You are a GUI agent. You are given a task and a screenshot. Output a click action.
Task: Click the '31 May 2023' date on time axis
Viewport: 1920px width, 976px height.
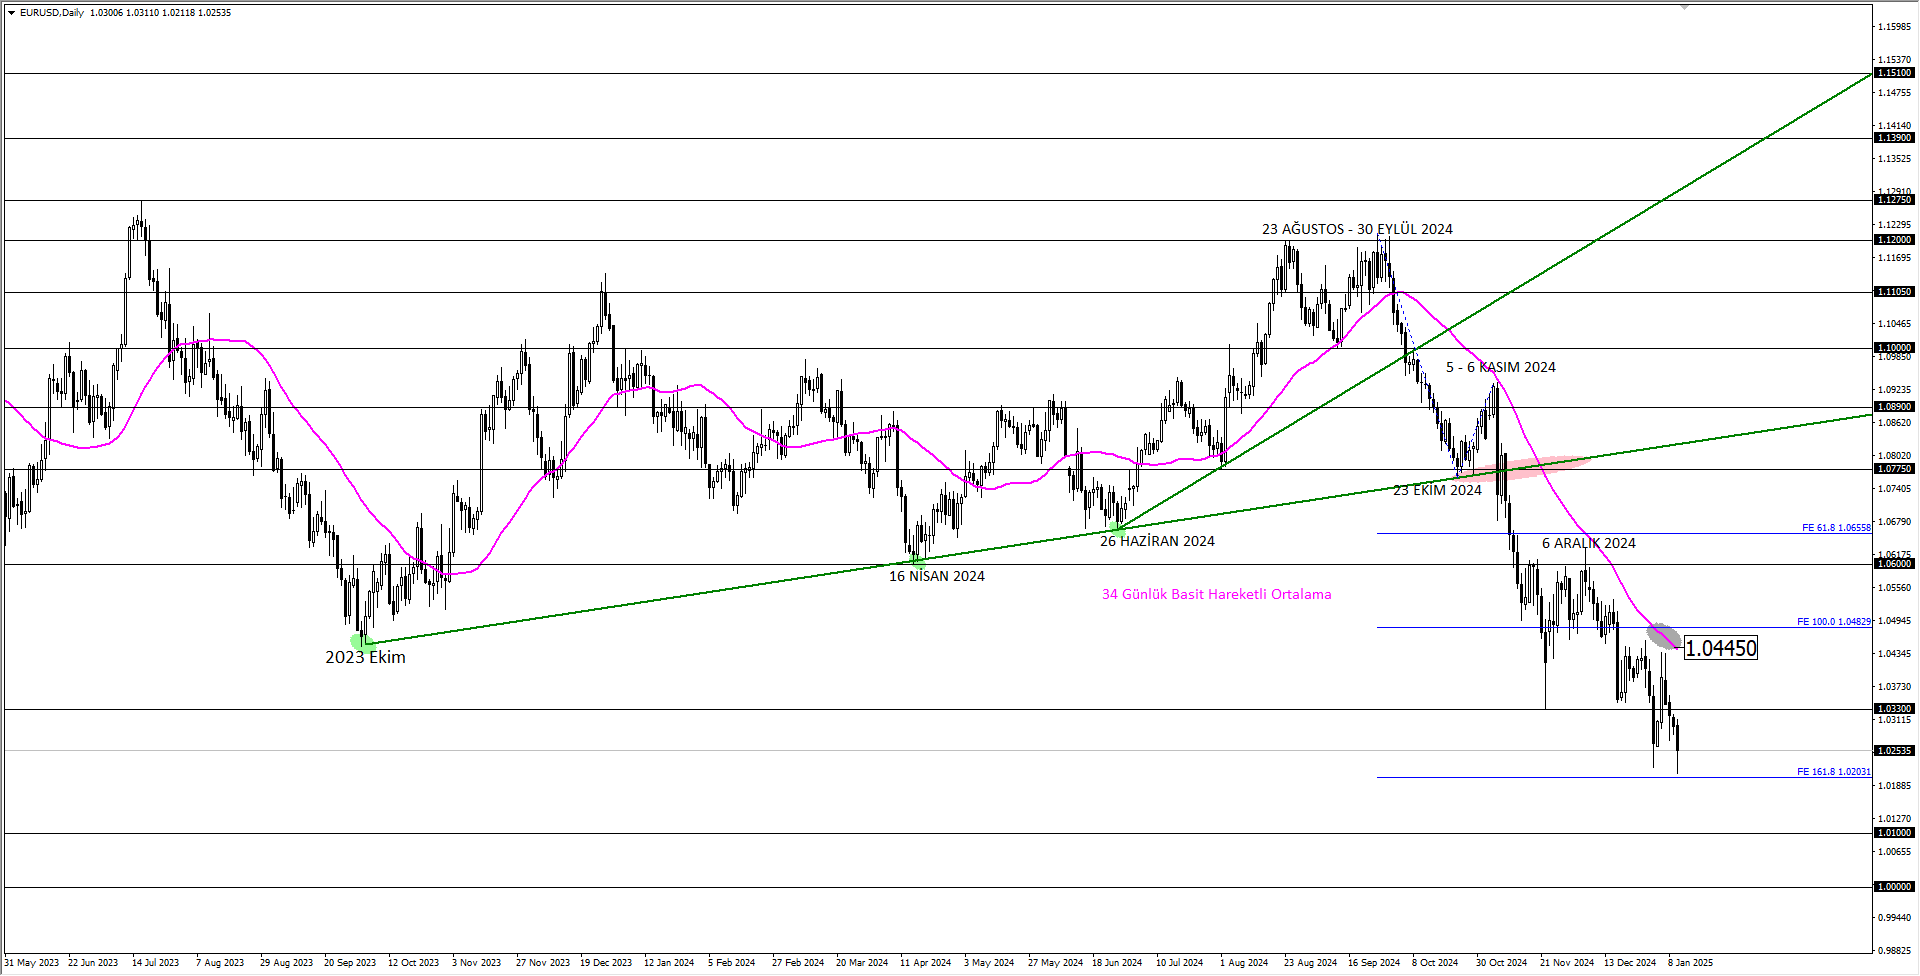tap(31, 963)
